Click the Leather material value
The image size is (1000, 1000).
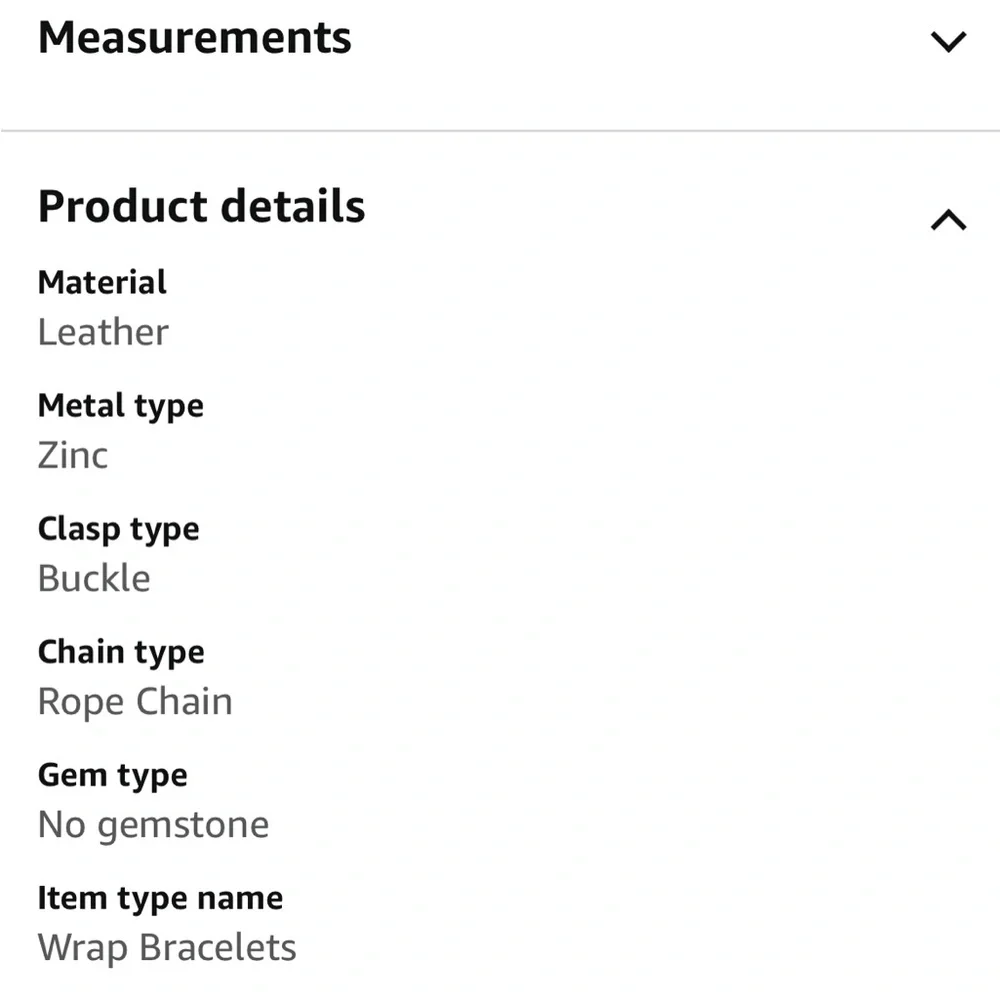coord(103,332)
